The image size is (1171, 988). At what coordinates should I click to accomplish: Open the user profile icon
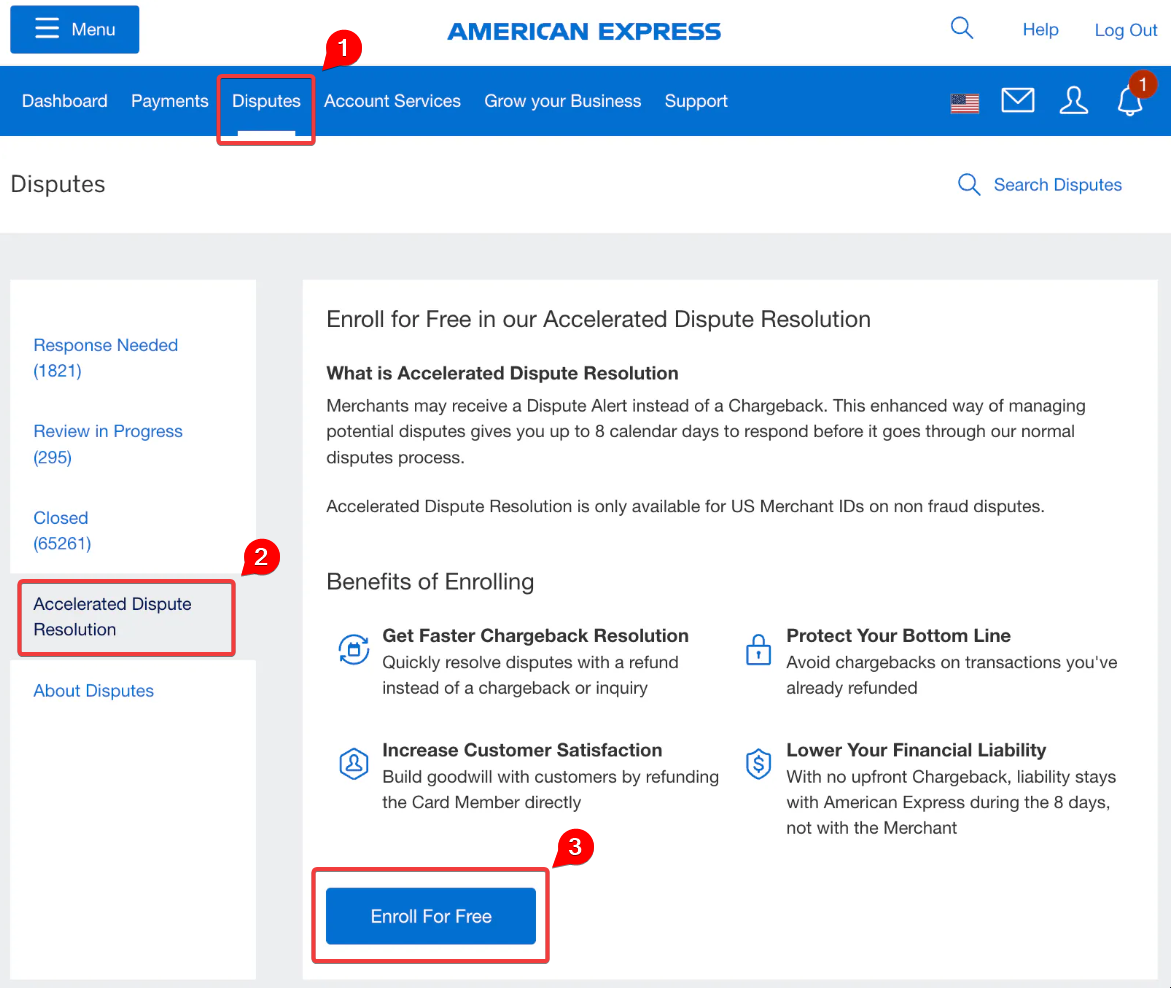(x=1074, y=100)
